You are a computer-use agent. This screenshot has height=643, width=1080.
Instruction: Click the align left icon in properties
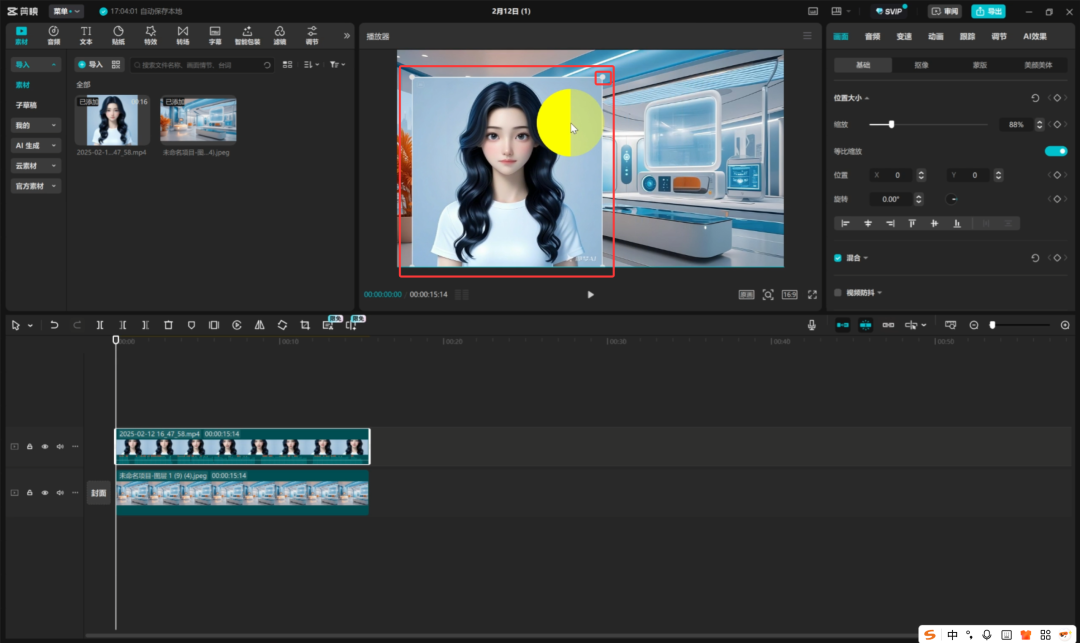point(846,223)
